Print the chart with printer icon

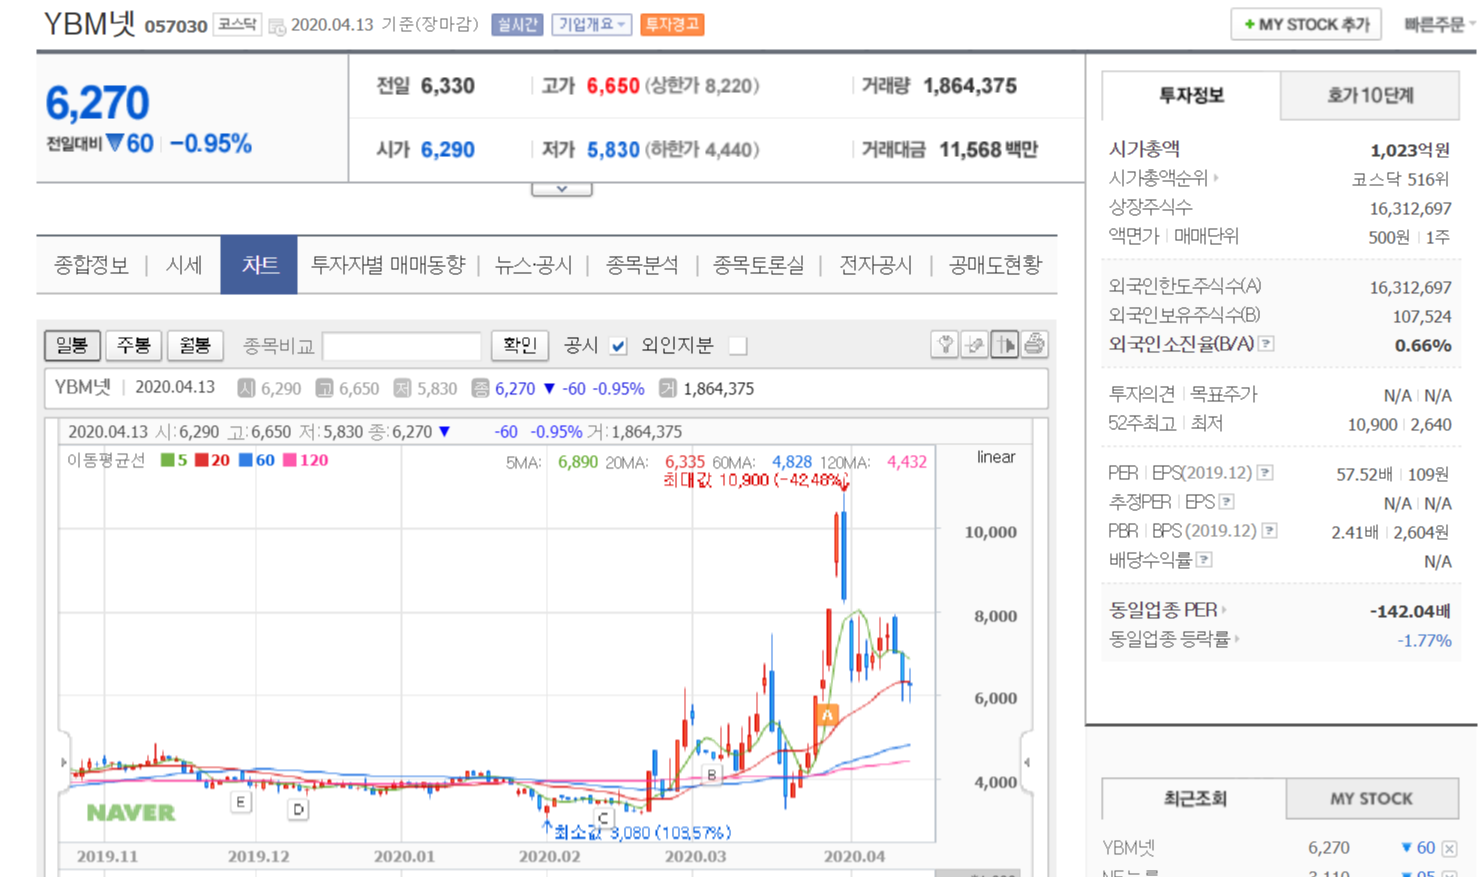pyautogui.click(x=1034, y=345)
